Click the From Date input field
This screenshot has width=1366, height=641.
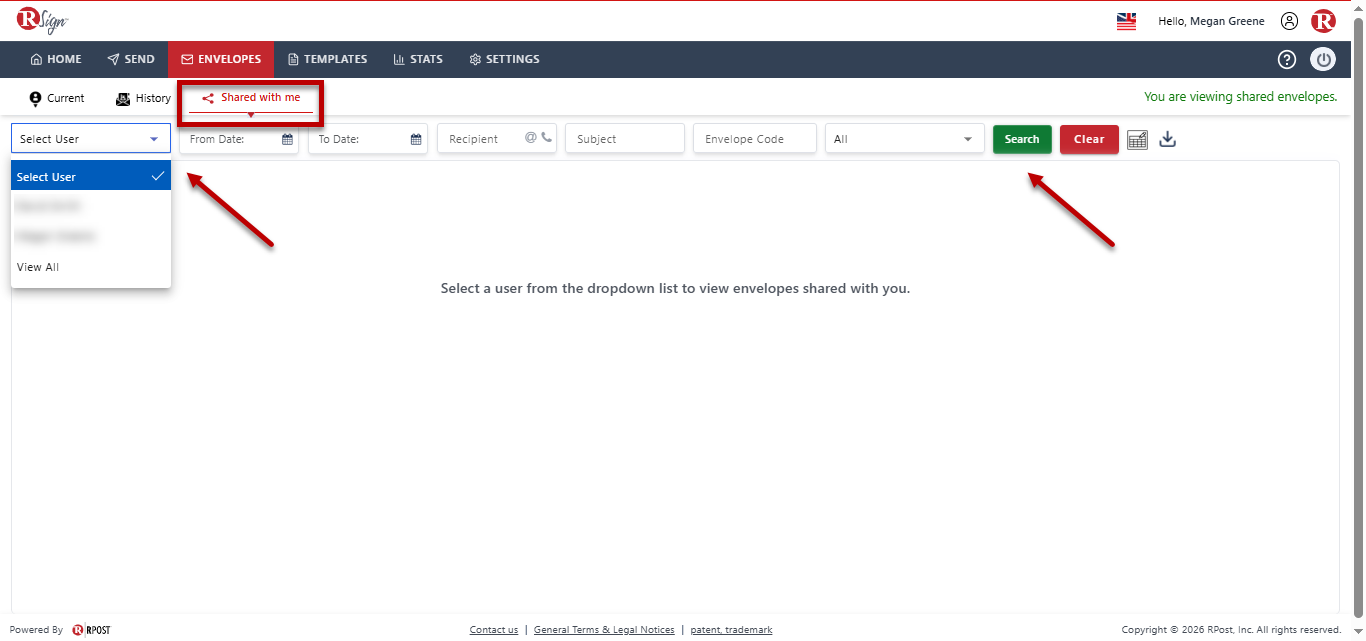pyautogui.click(x=239, y=139)
